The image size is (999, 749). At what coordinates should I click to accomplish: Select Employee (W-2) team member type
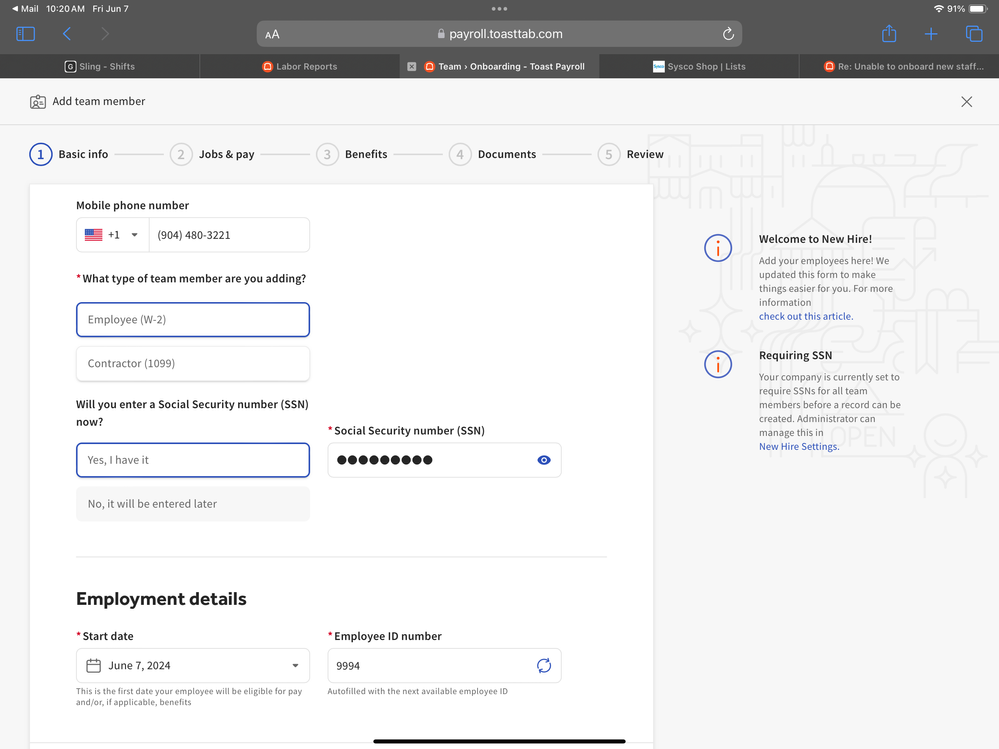(x=193, y=320)
